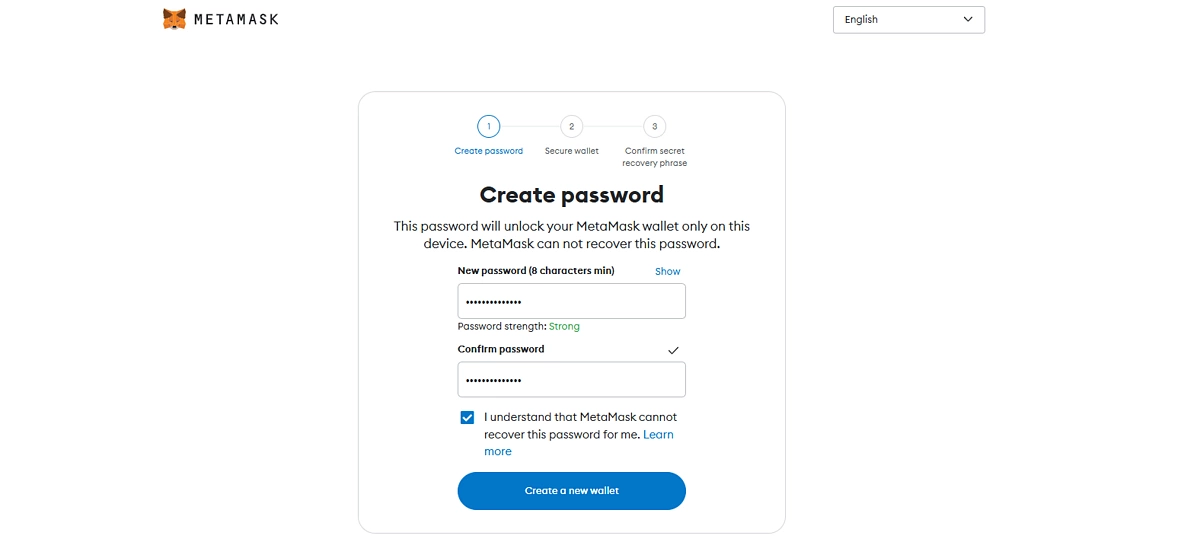This screenshot has width=1200, height=542.
Task: Focus the New password input field
Action: [571, 301]
